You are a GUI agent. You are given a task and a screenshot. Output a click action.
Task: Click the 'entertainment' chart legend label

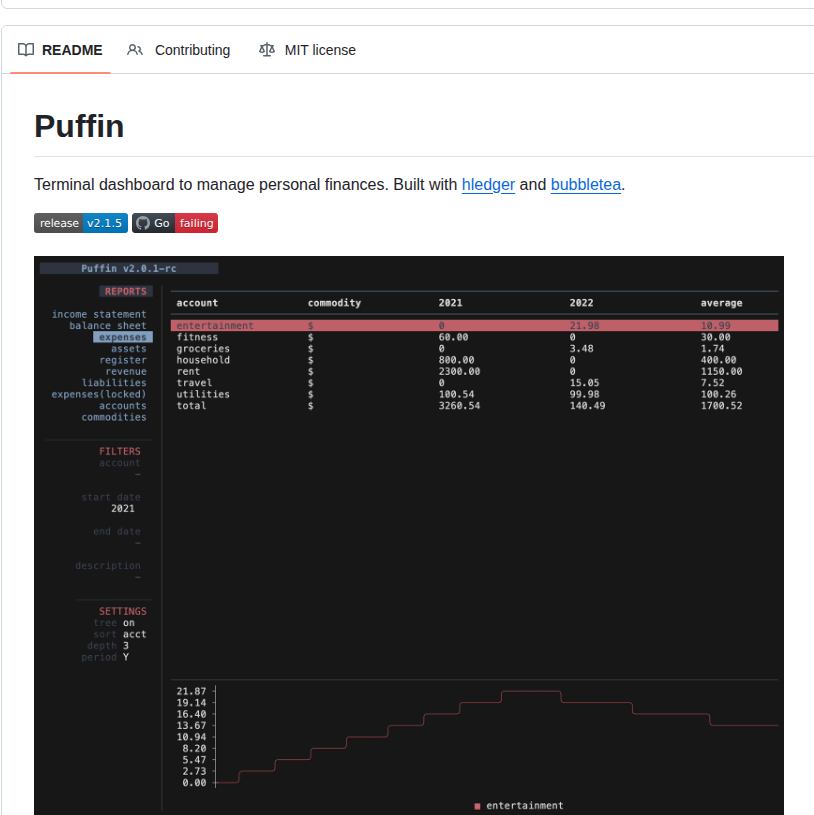(524, 806)
